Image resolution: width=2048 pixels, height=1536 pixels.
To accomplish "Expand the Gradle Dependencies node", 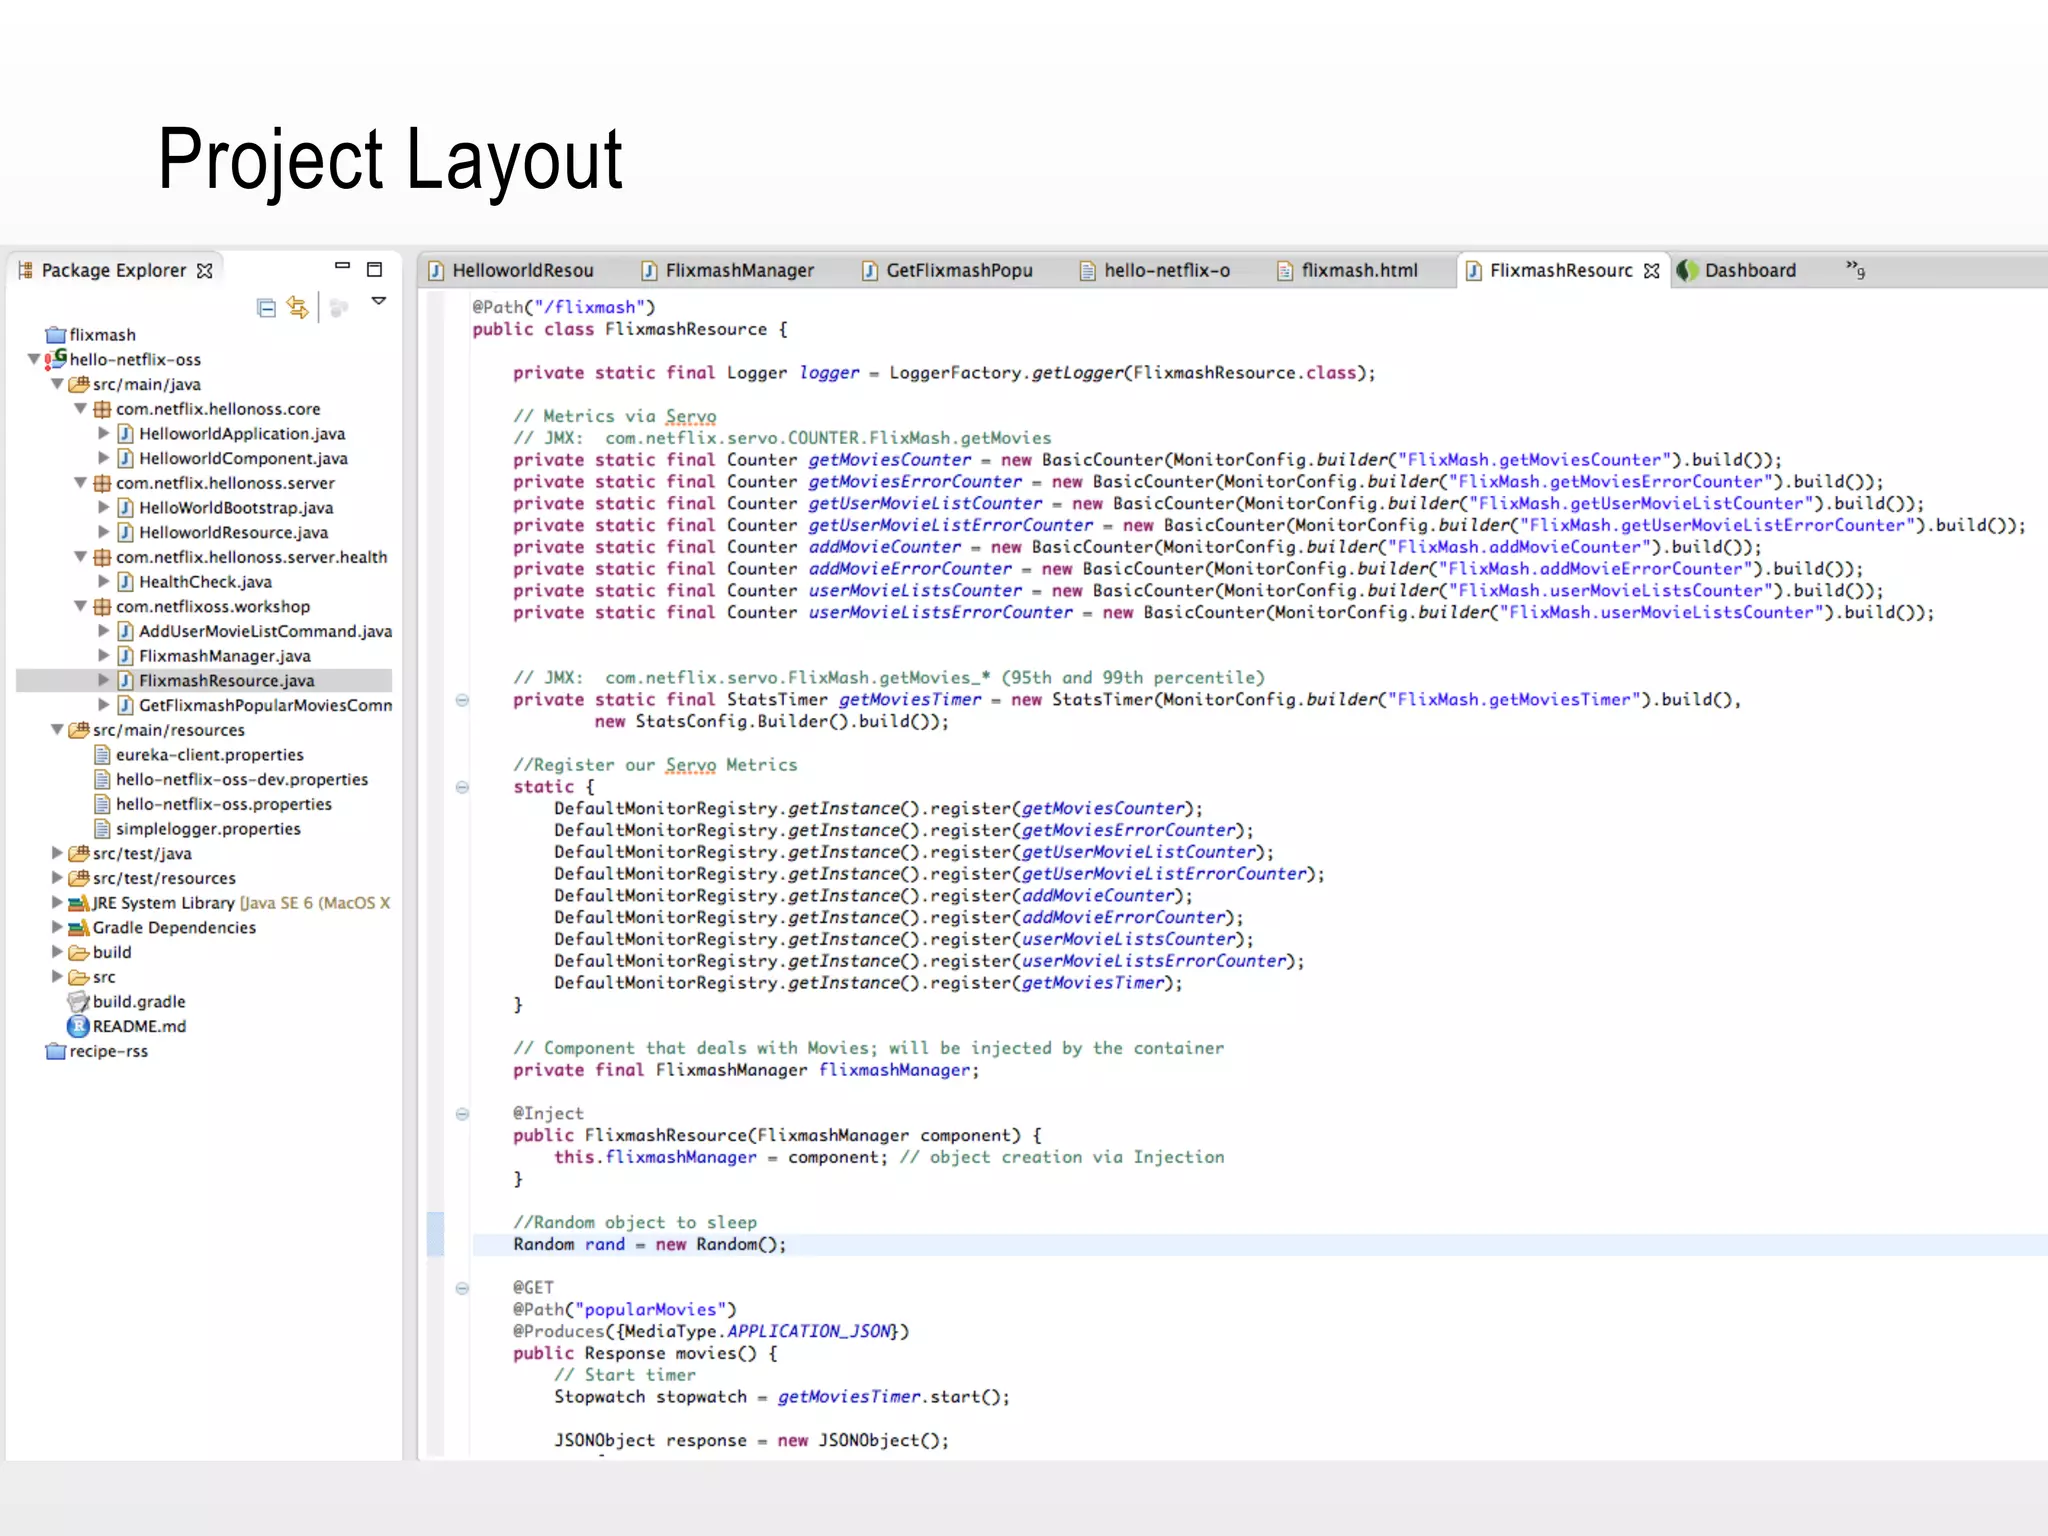I will (x=57, y=927).
